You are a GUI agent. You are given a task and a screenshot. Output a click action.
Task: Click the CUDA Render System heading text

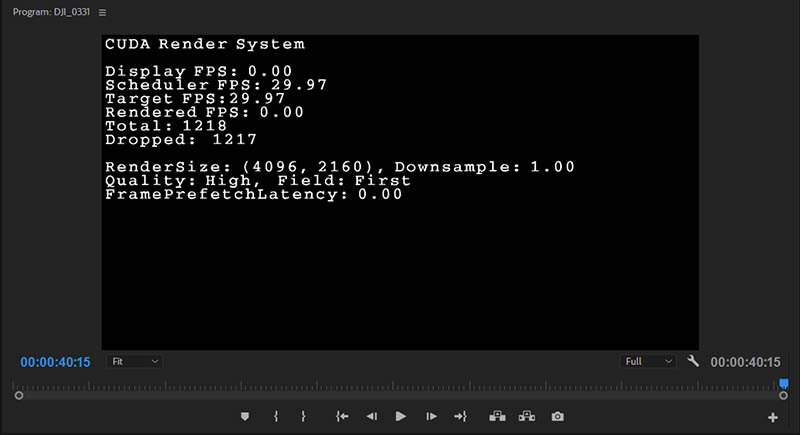pos(205,44)
